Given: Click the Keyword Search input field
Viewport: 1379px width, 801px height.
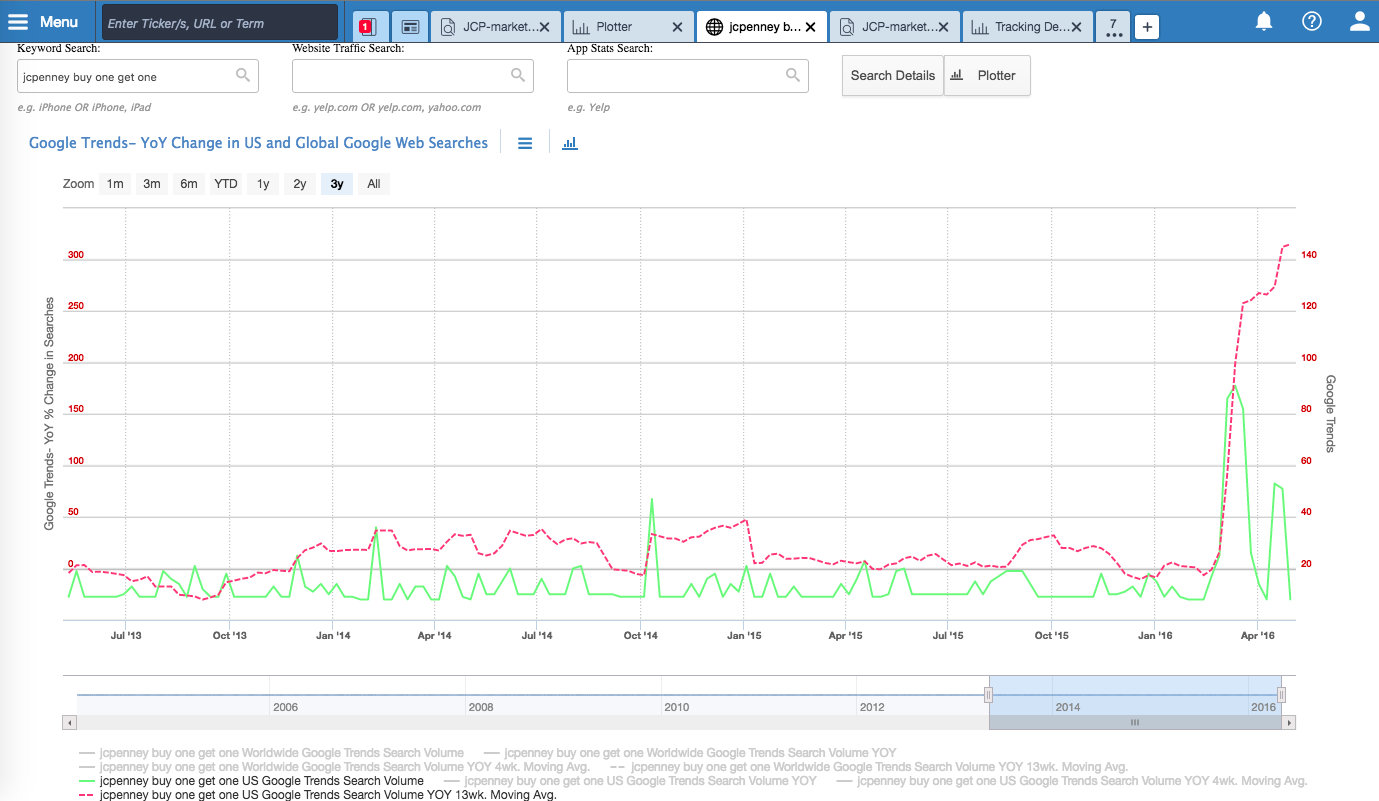Looking at the screenshot, I should tap(138, 76).
